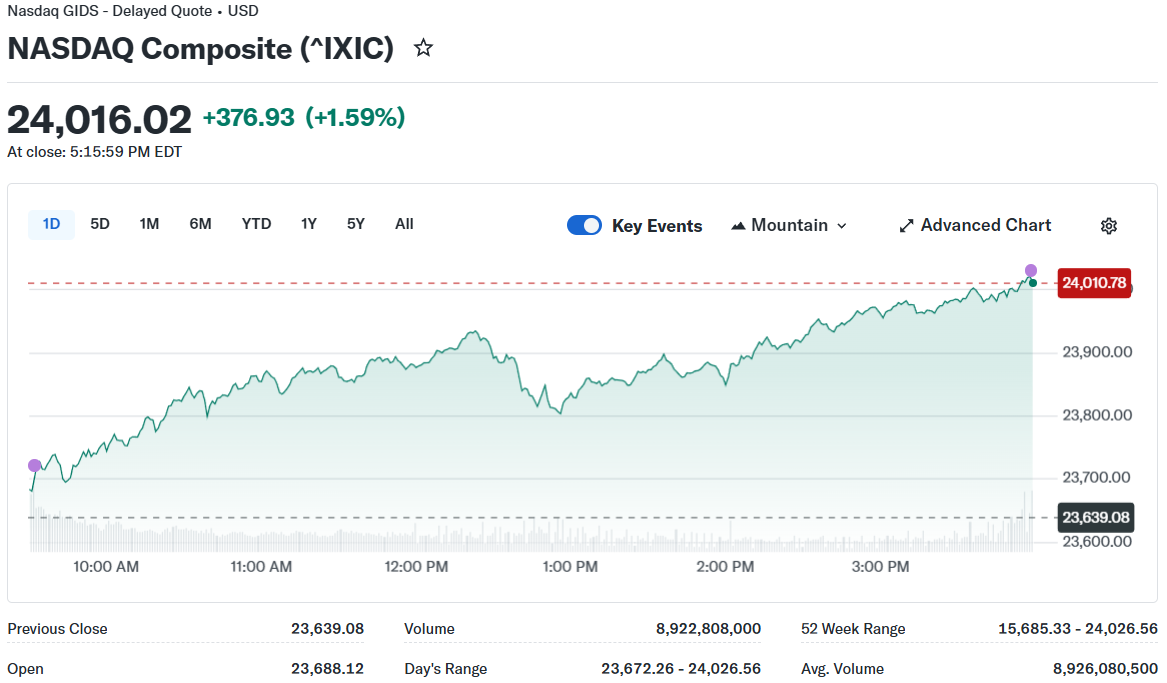1167x683 pixels.
Task: Expand the Mountain chart style dropdown
Action: click(789, 225)
